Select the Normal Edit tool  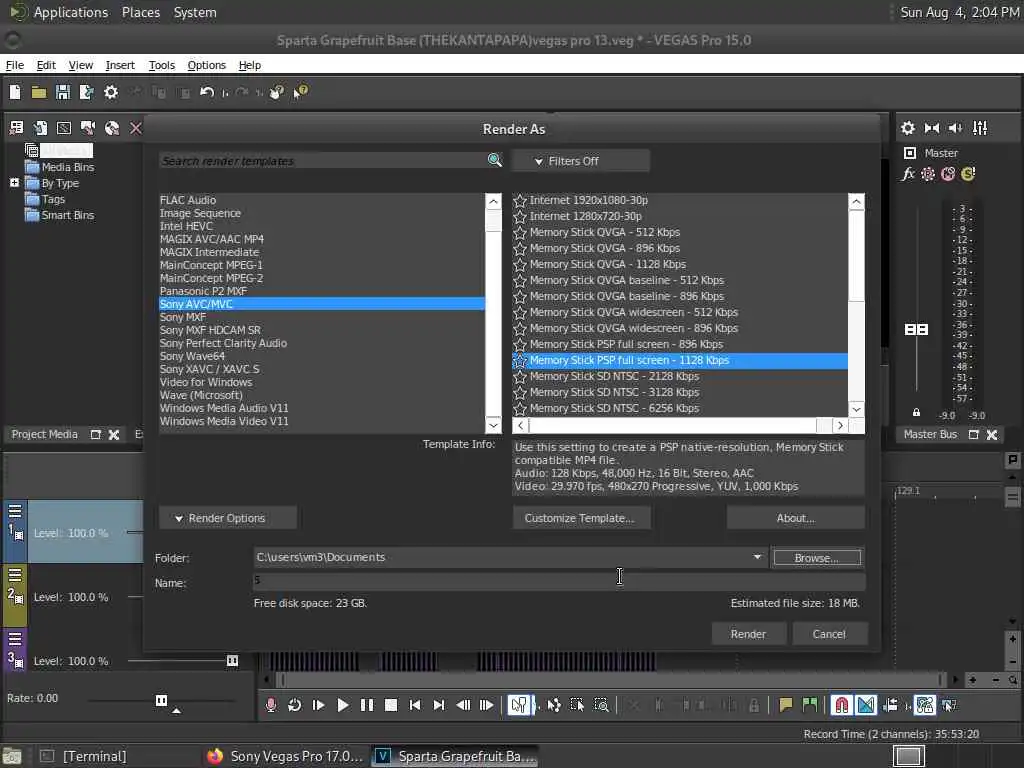coord(519,705)
